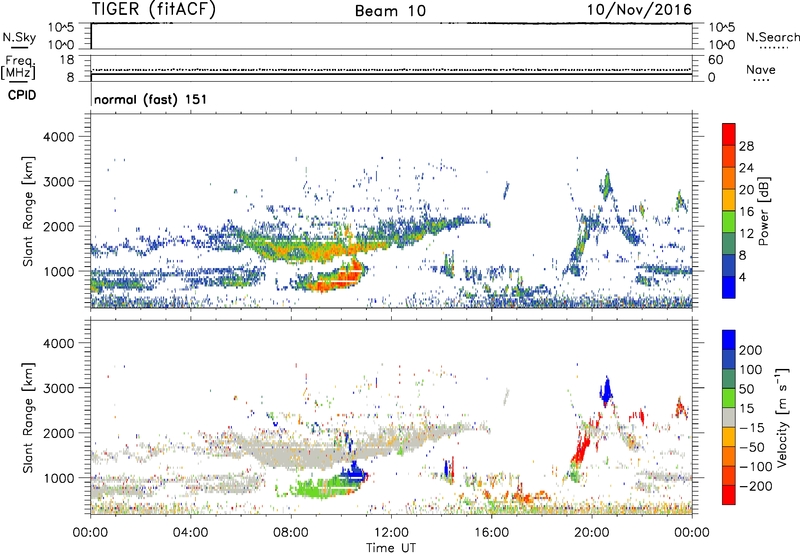Click the -100 label on Velocity colorbar

[x=756, y=467]
